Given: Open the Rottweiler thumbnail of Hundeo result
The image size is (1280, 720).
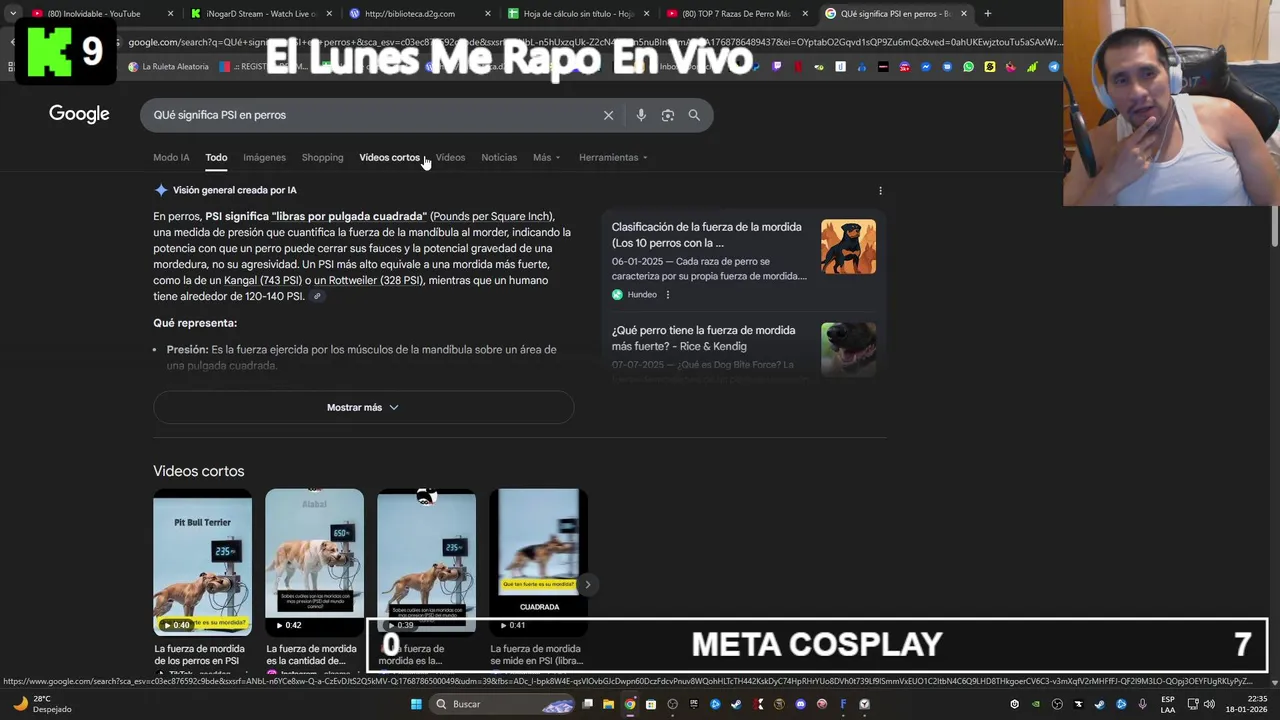Looking at the screenshot, I should click(x=848, y=247).
